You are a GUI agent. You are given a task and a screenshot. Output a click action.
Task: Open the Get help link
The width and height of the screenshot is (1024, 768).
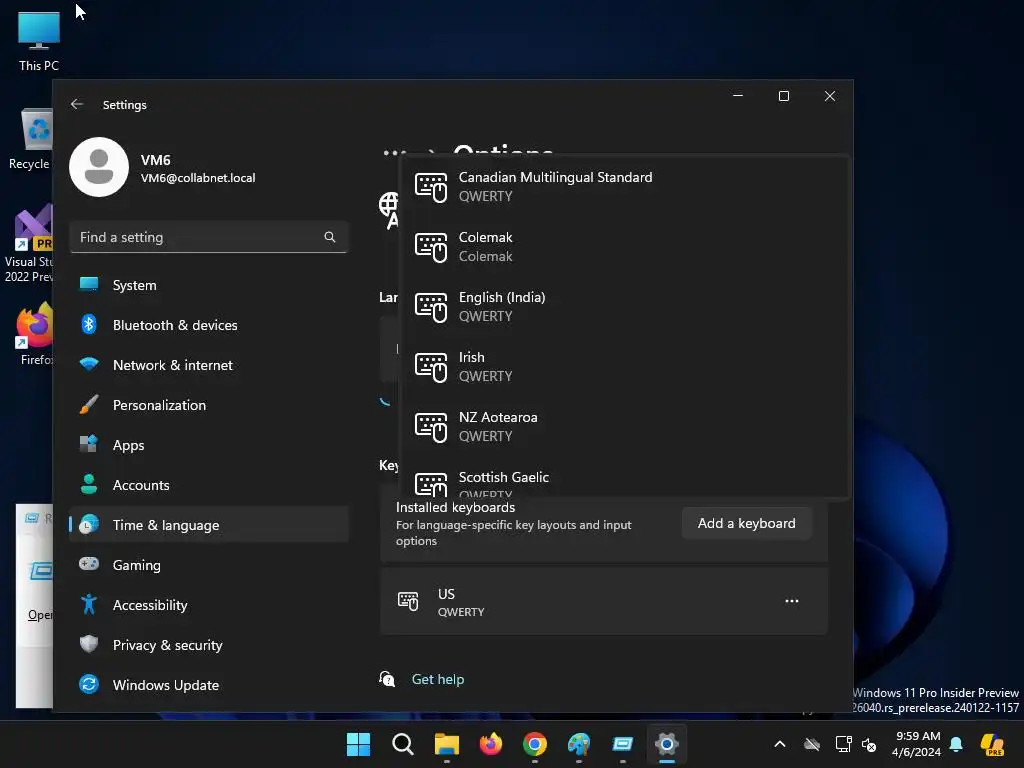[x=438, y=679]
